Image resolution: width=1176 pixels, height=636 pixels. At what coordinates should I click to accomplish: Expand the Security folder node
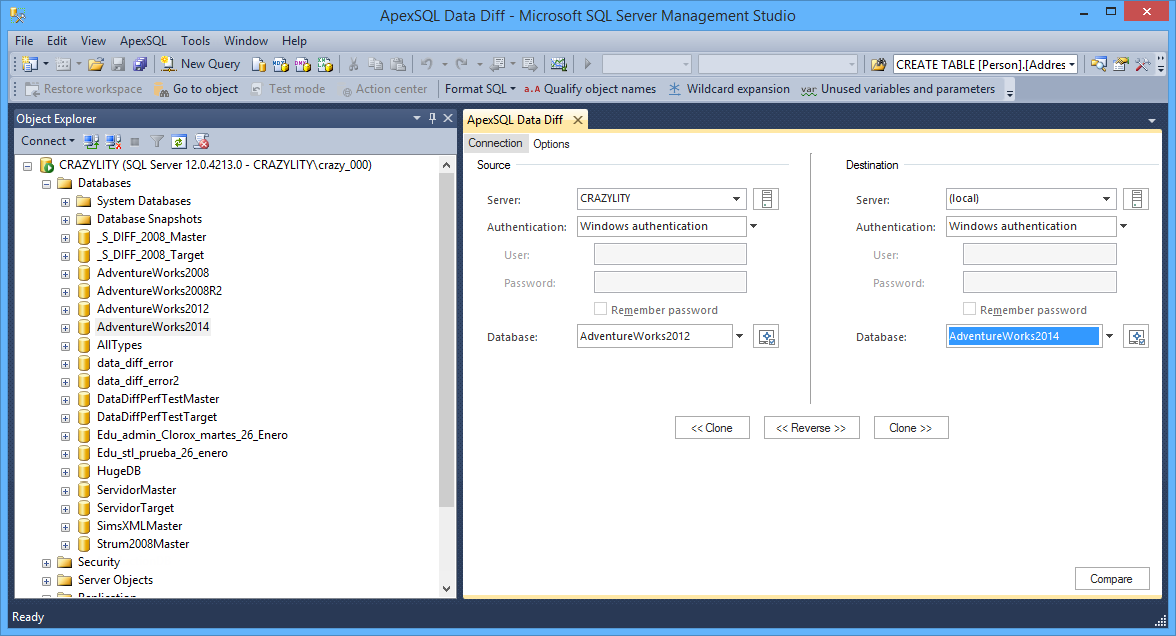point(46,562)
